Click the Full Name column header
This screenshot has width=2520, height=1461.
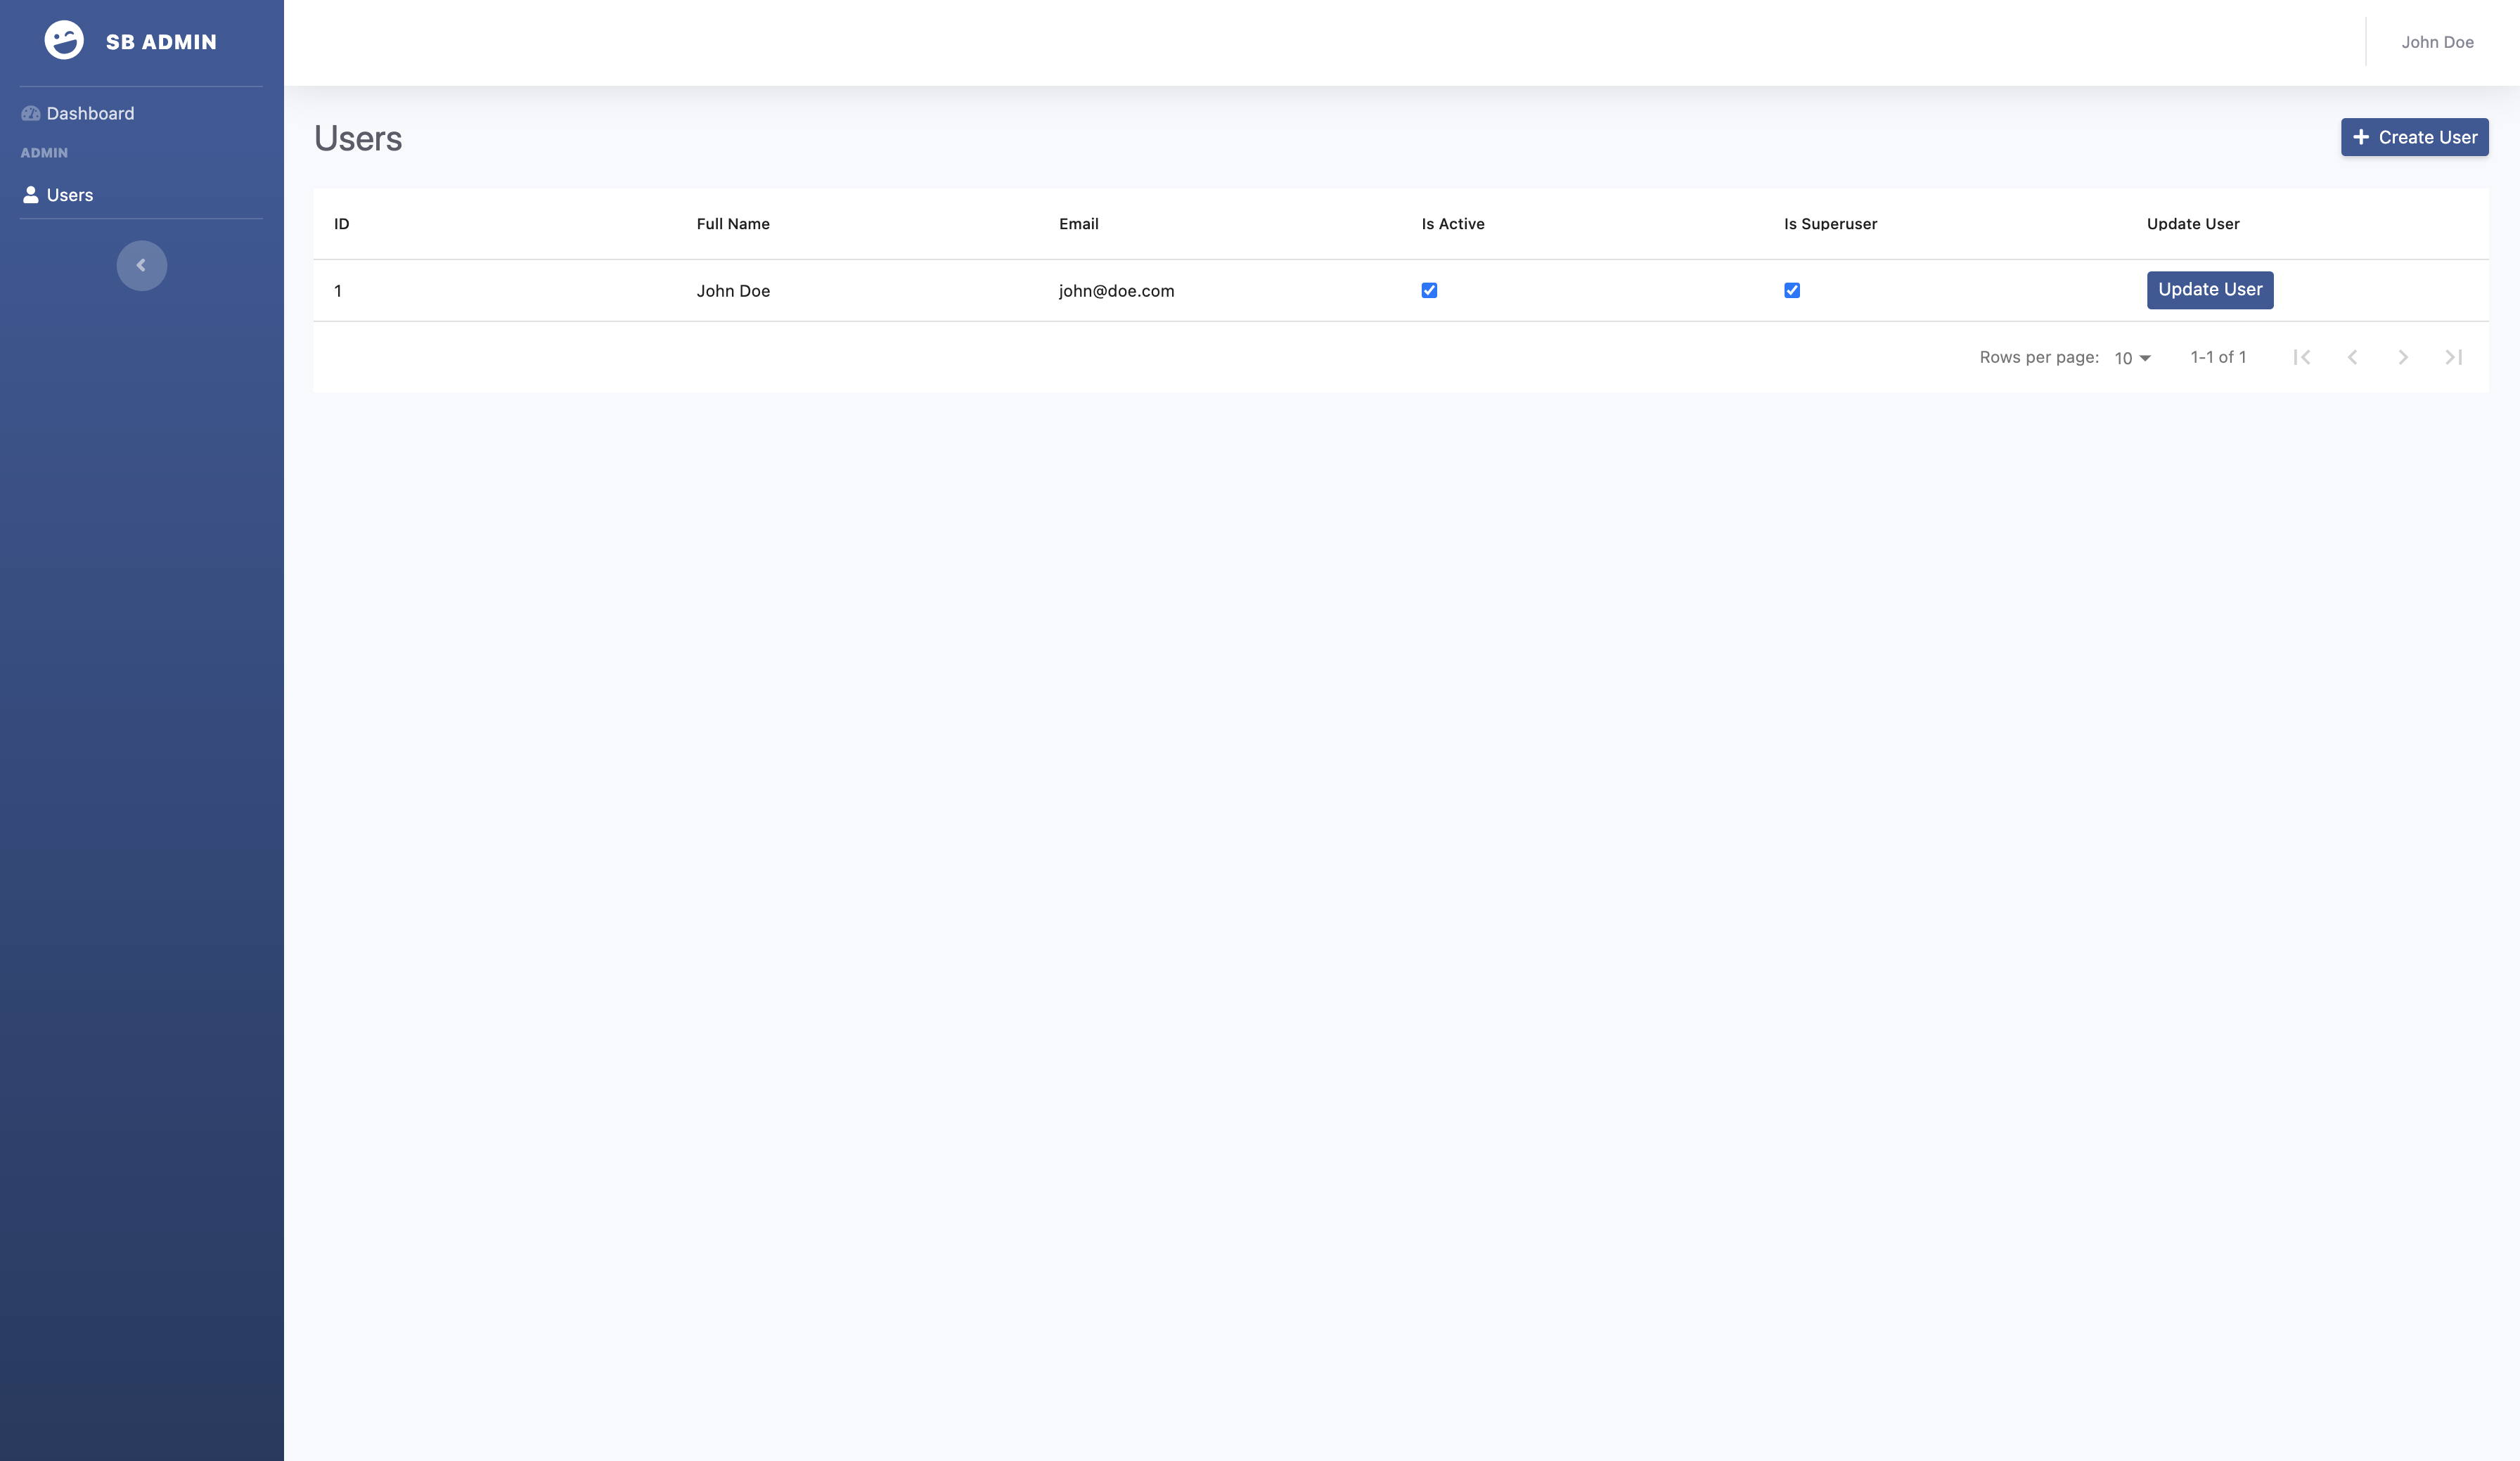[733, 224]
